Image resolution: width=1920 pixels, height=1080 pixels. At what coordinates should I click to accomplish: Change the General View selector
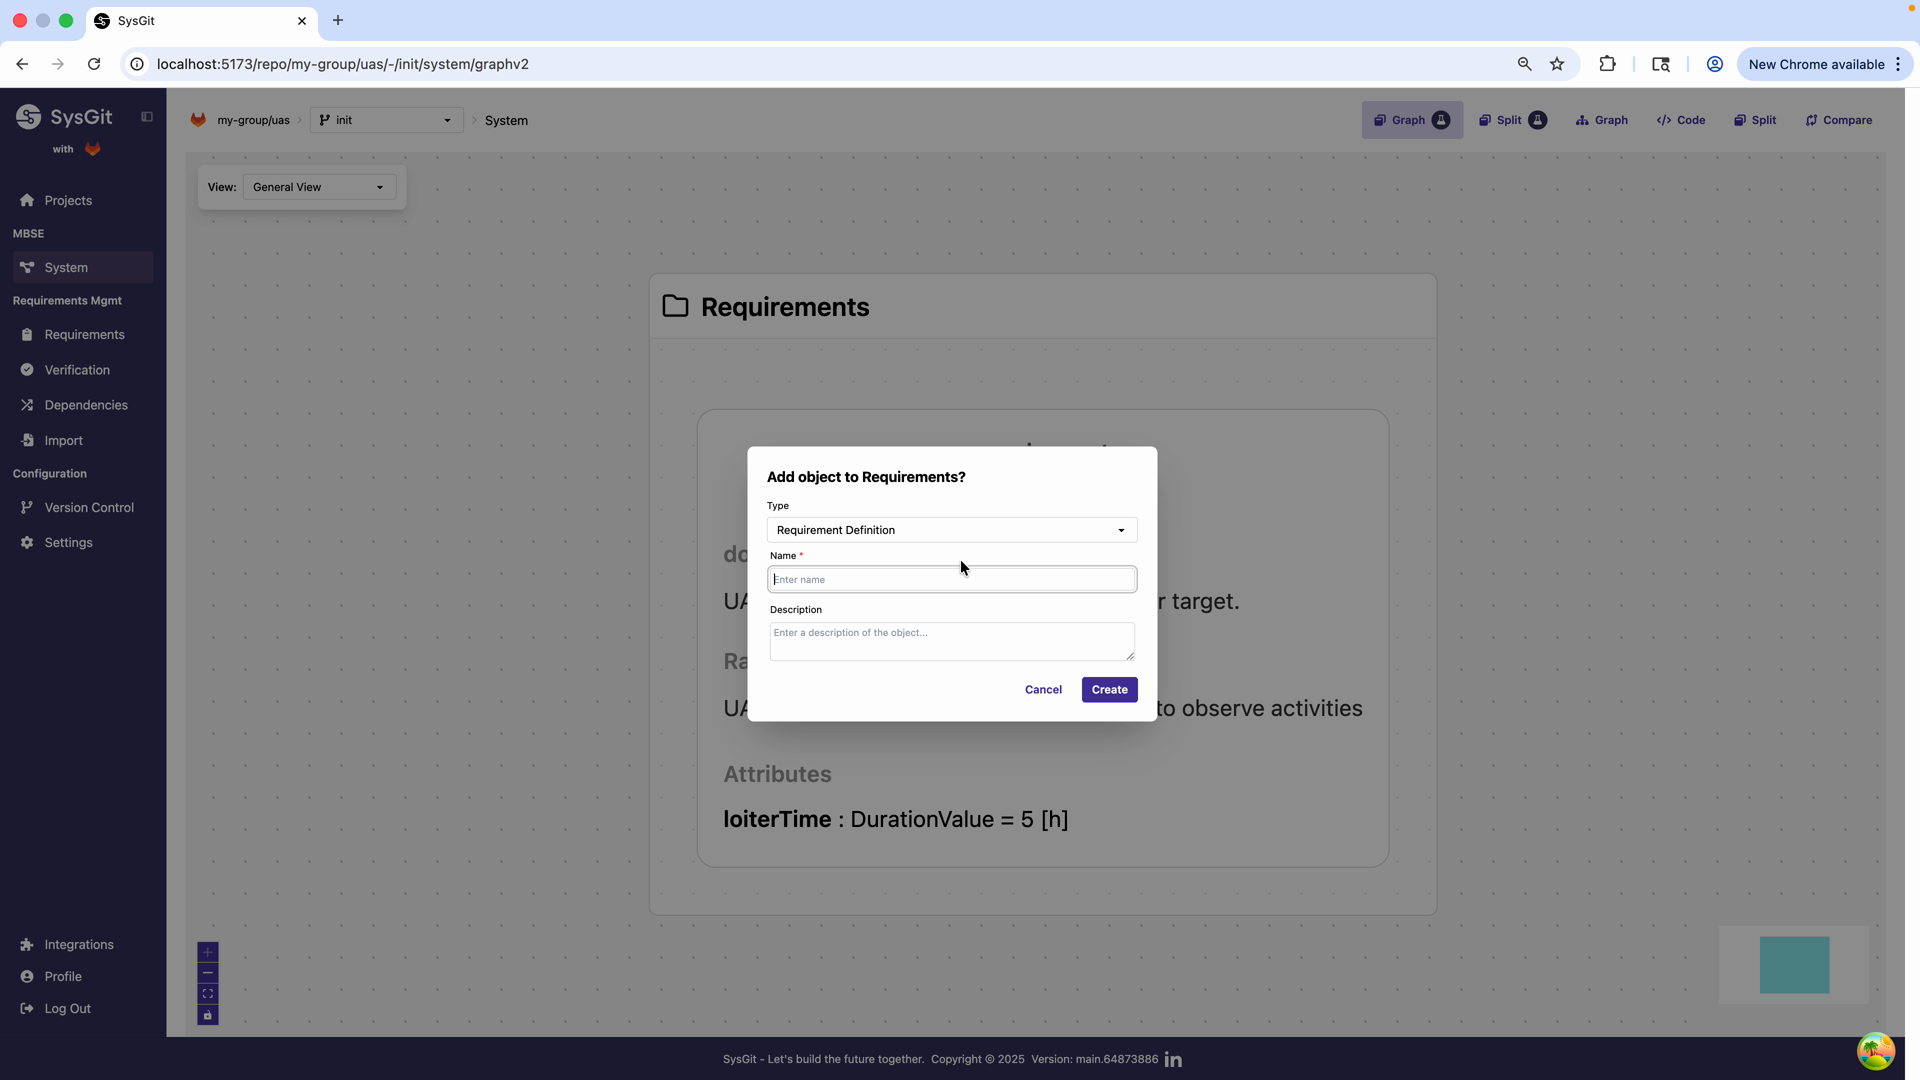[318, 187]
